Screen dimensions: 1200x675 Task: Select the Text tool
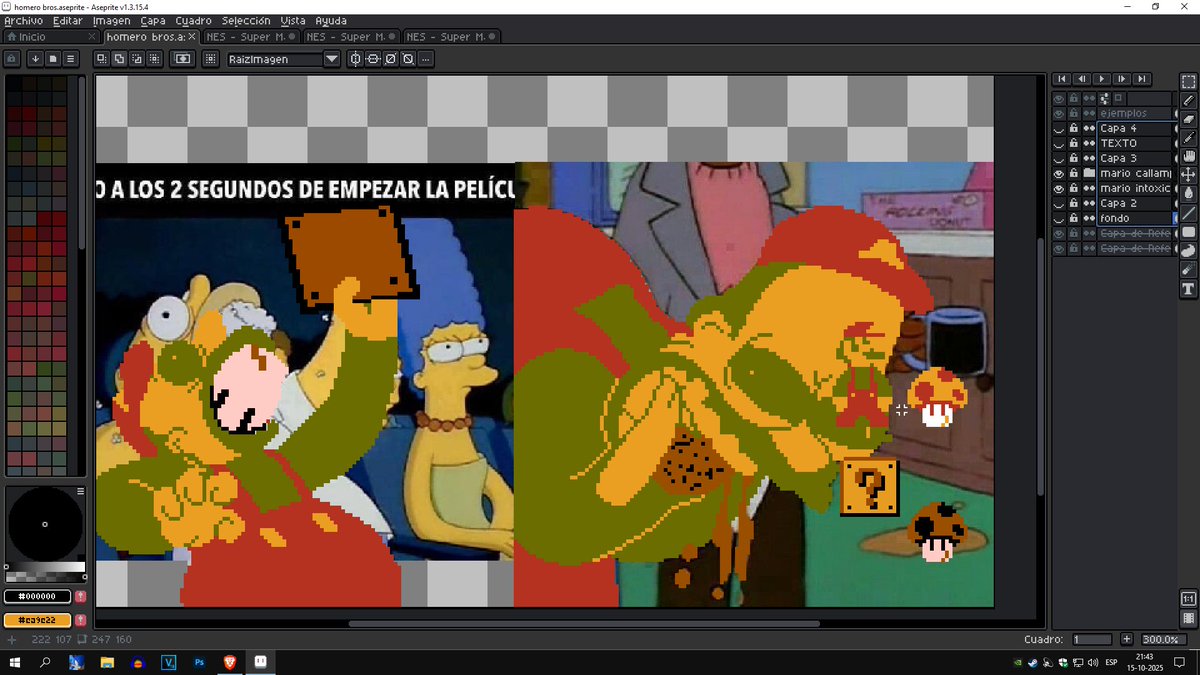(1188, 289)
